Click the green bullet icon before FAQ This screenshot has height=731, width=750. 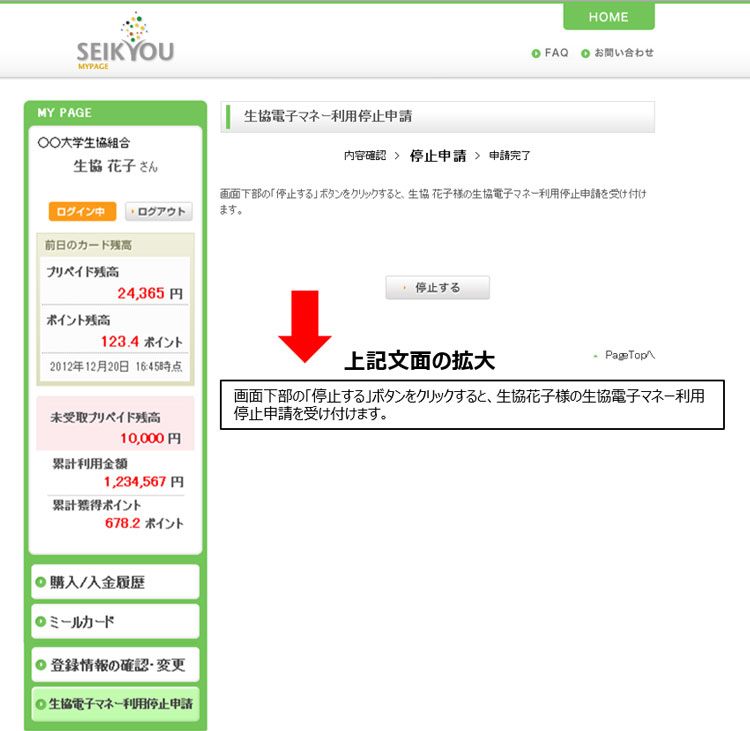point(536,53)
